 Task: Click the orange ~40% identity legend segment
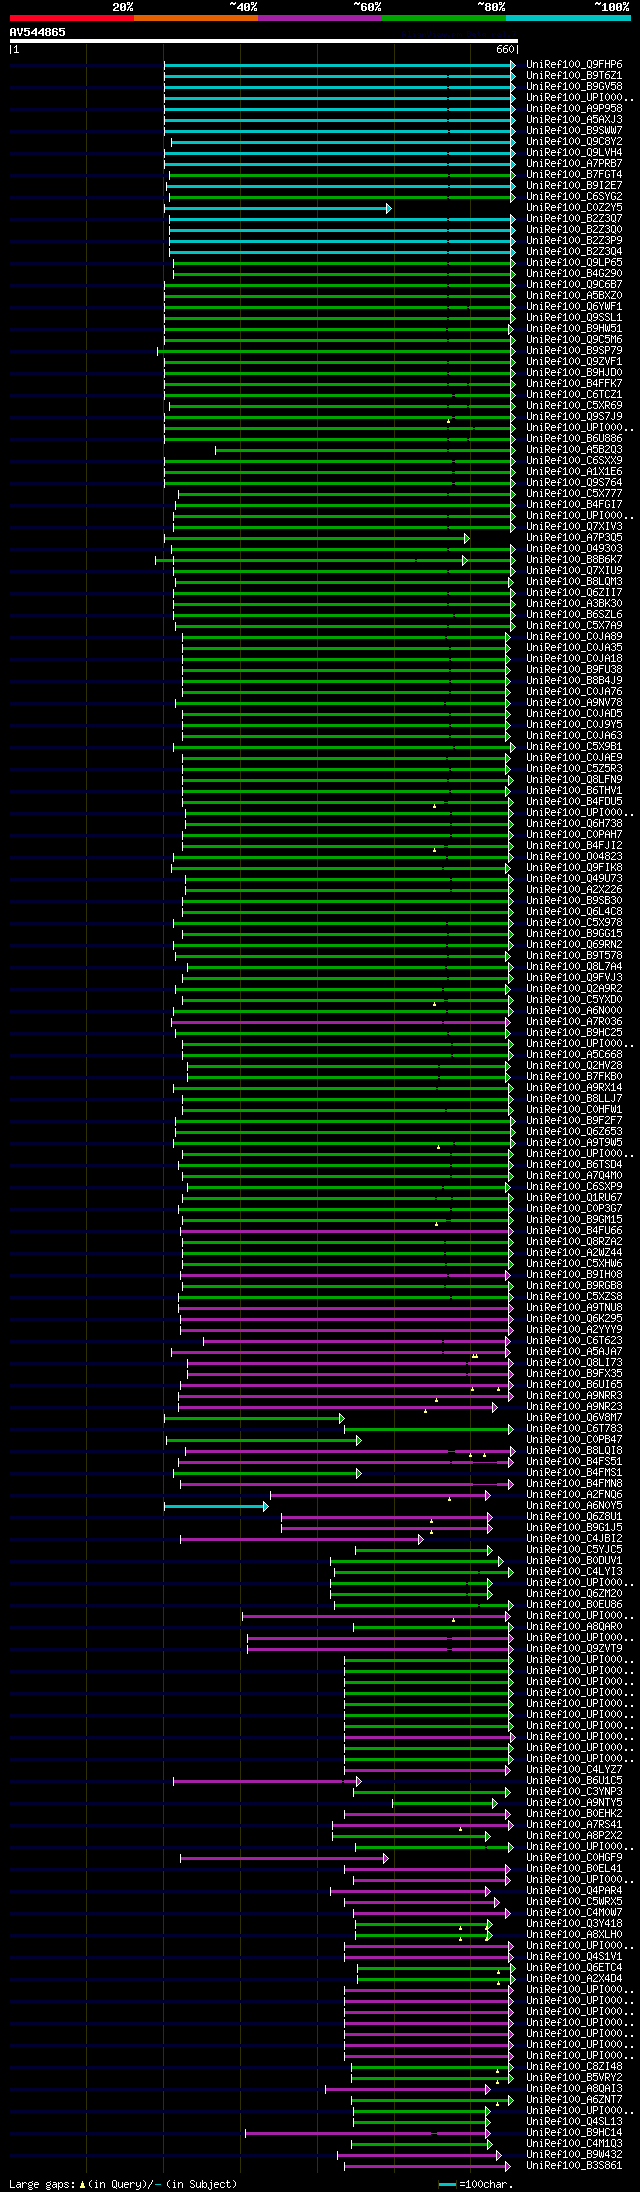195,18
